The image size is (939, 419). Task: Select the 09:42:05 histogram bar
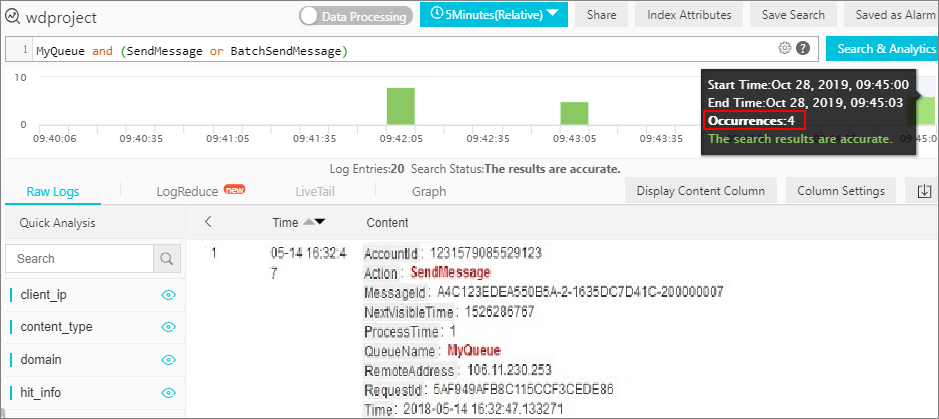pos(401,106)
